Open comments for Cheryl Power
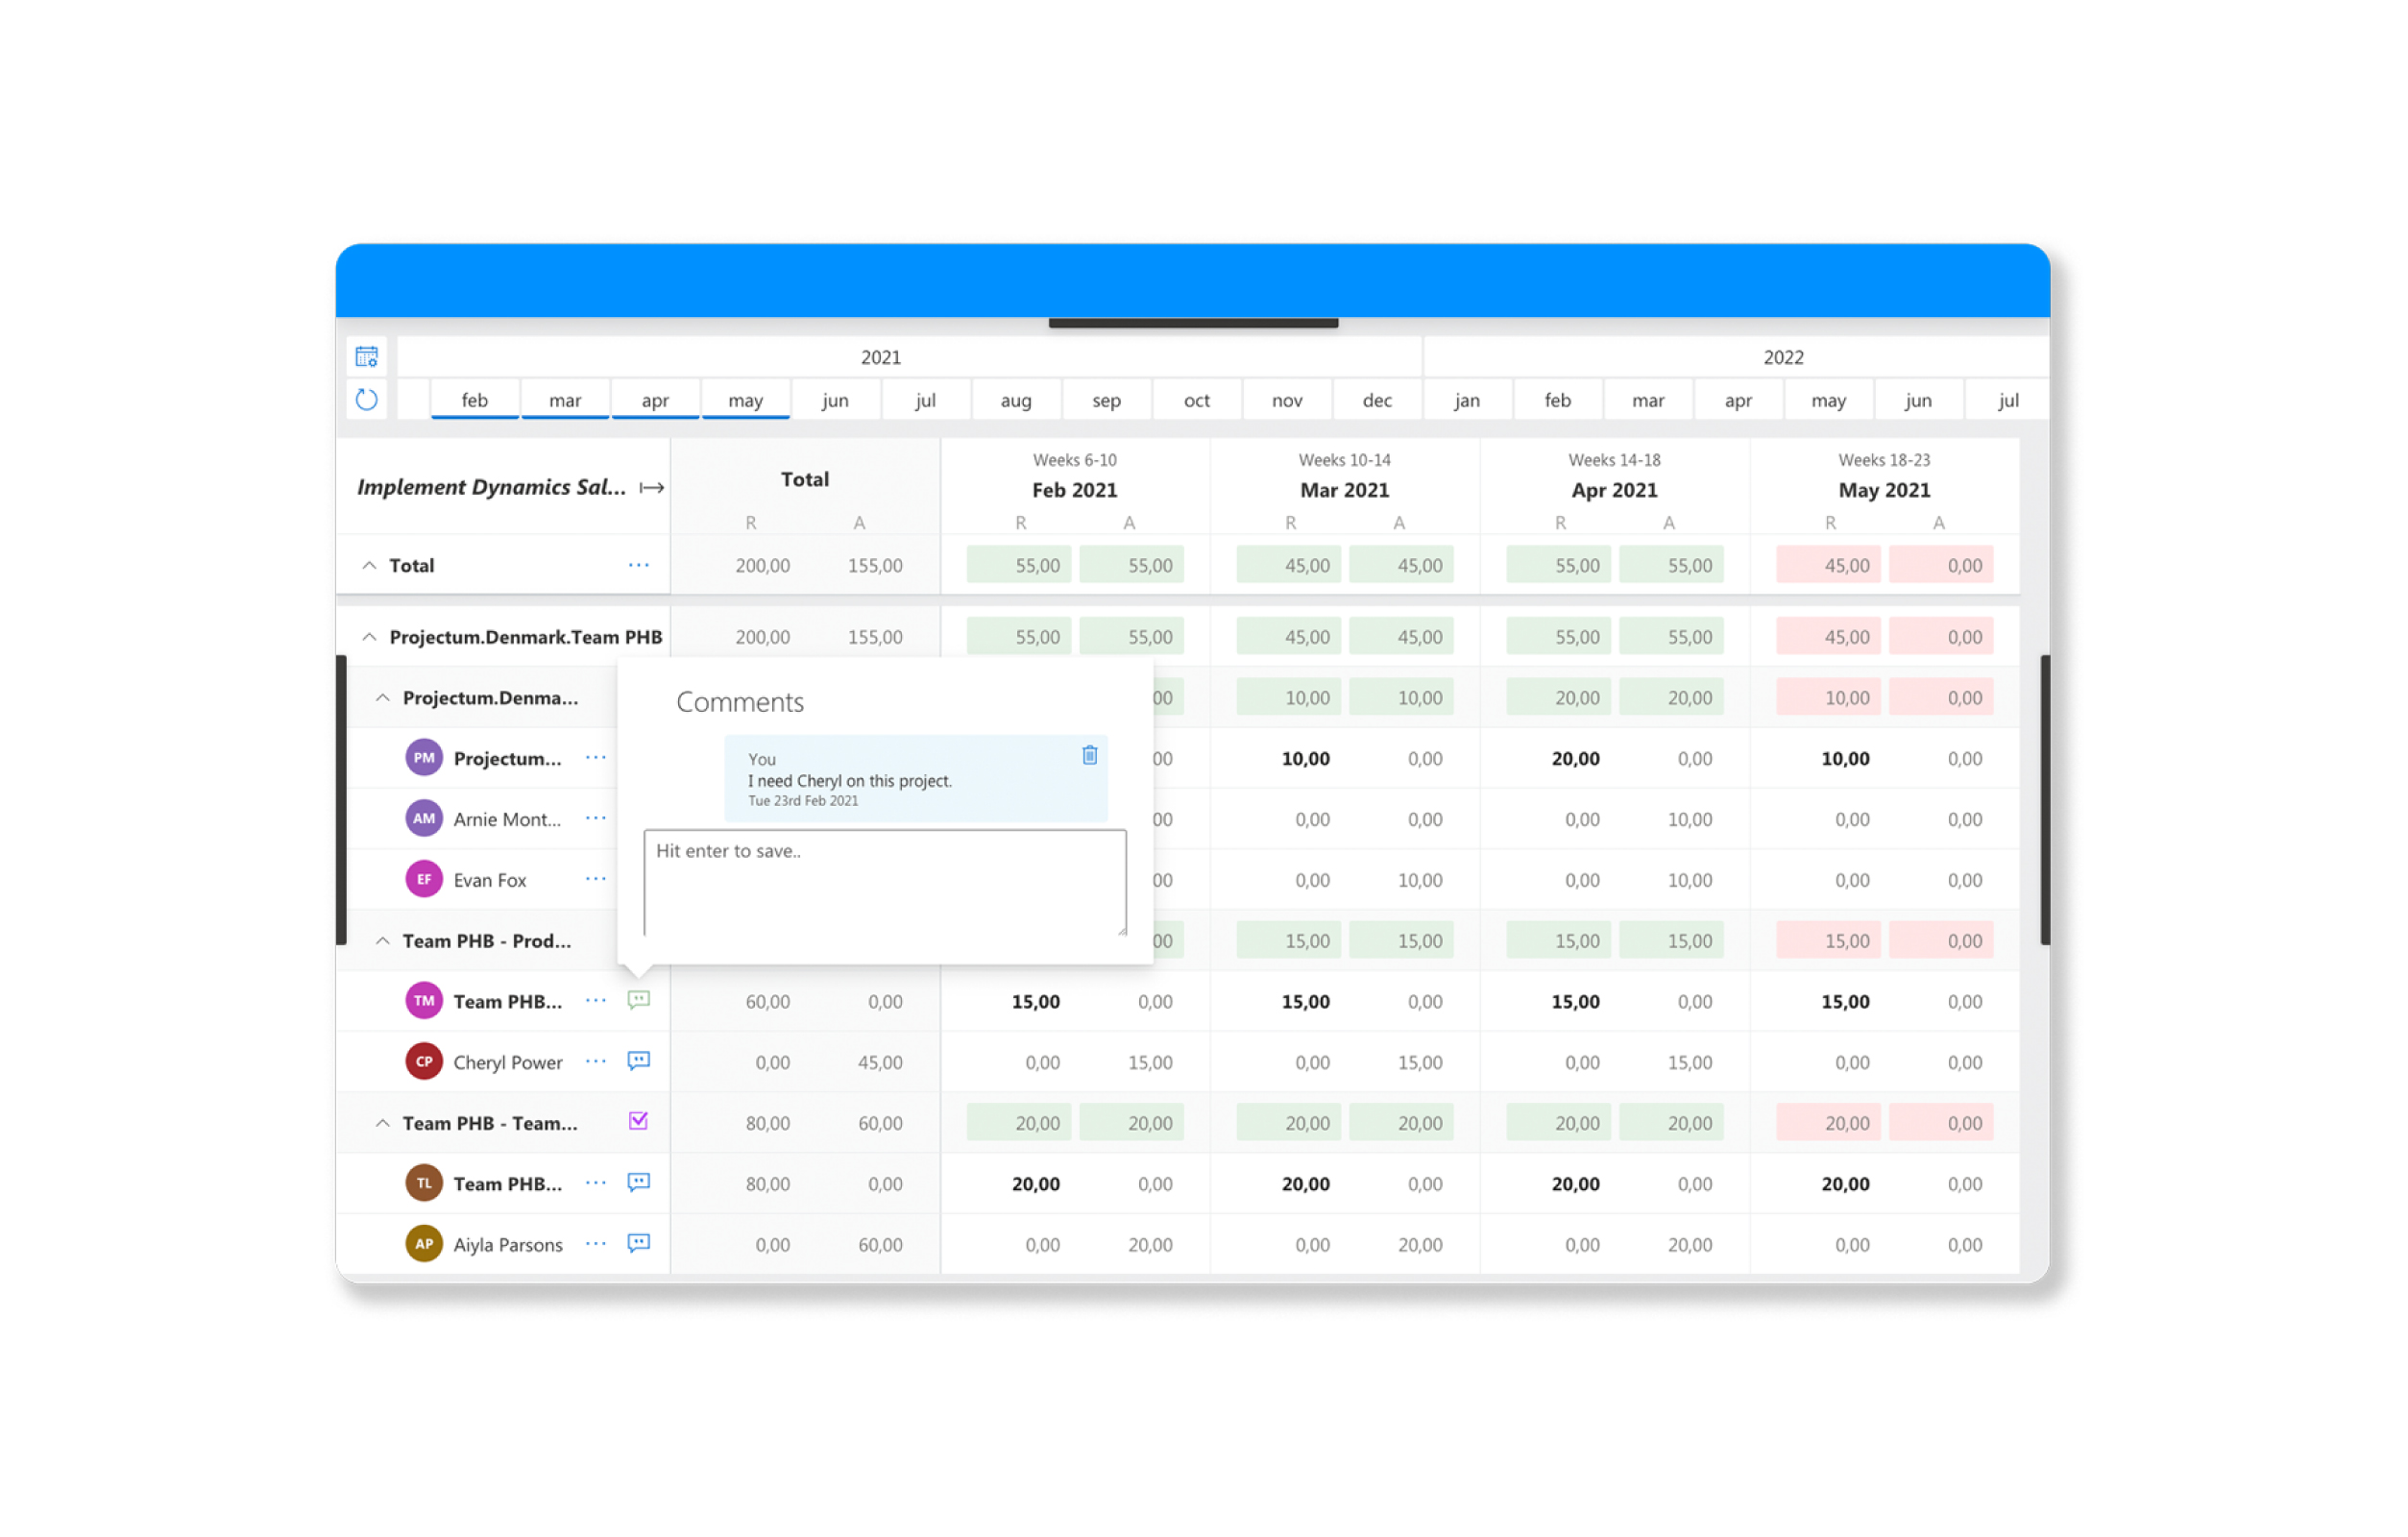 click(638, 1061)
